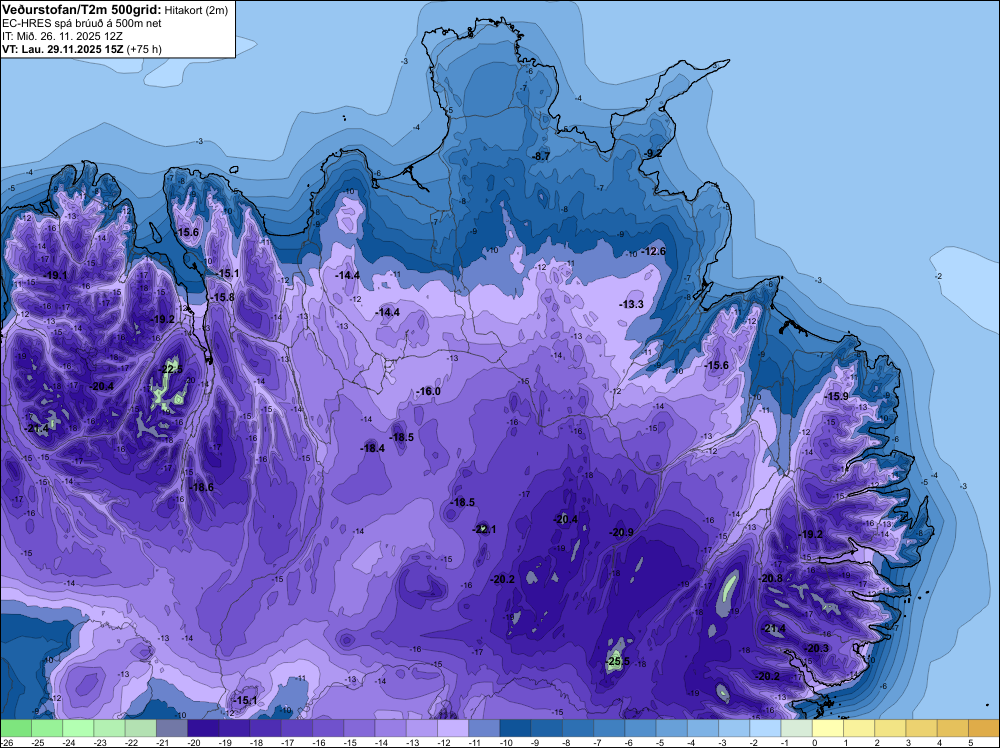The height and width of the screenshot is (748, 1000).
Task: Click the -25.5 temperature label on the map
Action: (x=617, y=661)
